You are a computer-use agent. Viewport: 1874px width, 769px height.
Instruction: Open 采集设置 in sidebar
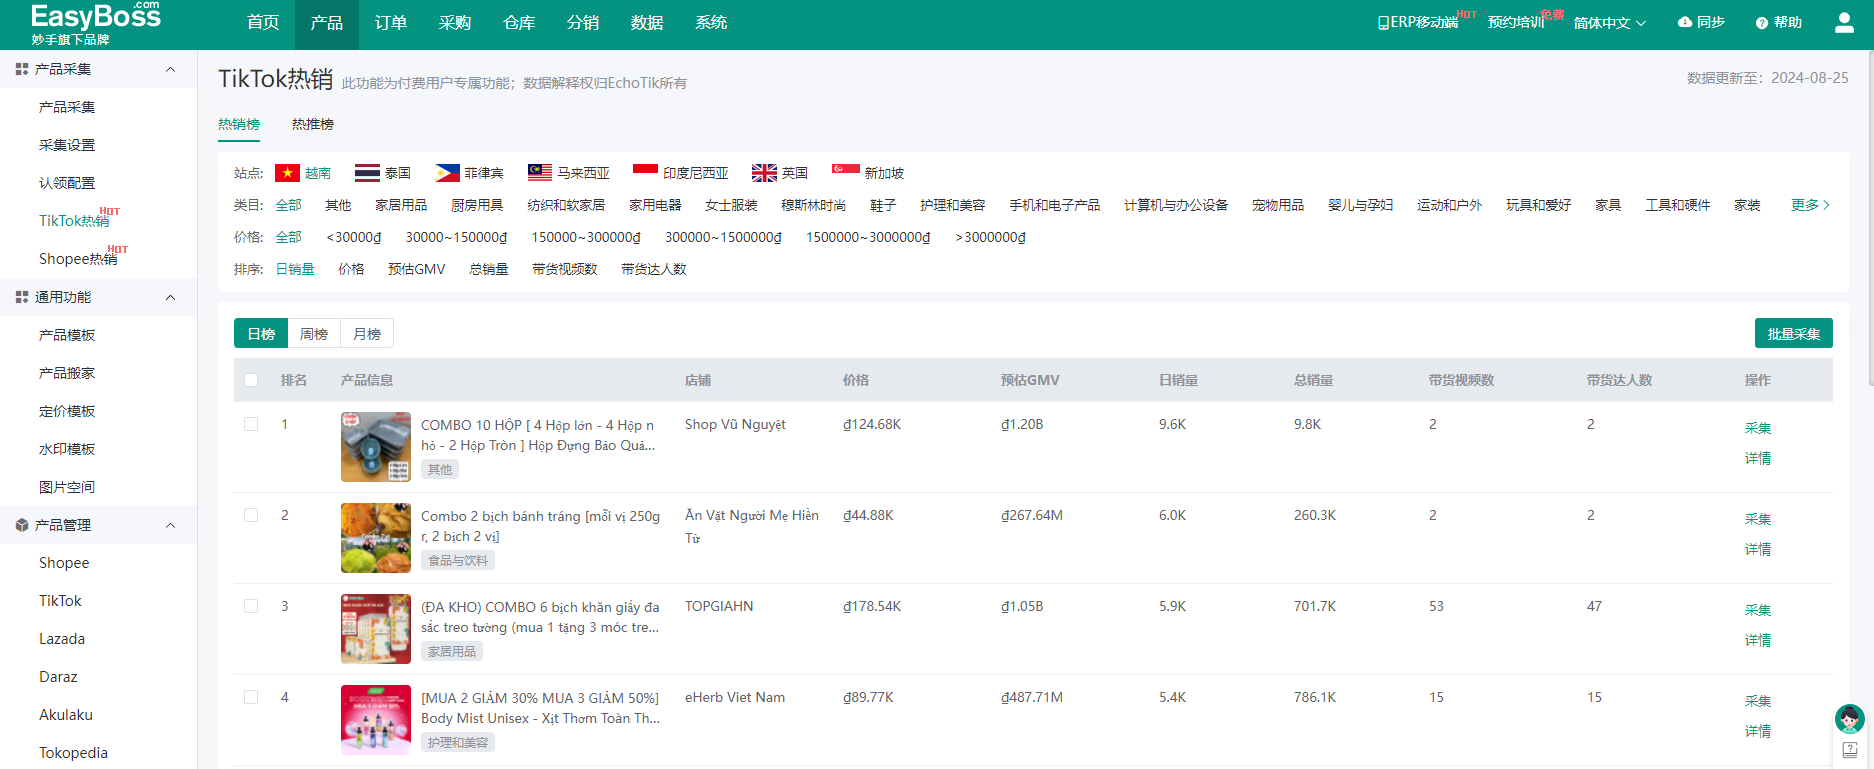click(x=67, y=145)
